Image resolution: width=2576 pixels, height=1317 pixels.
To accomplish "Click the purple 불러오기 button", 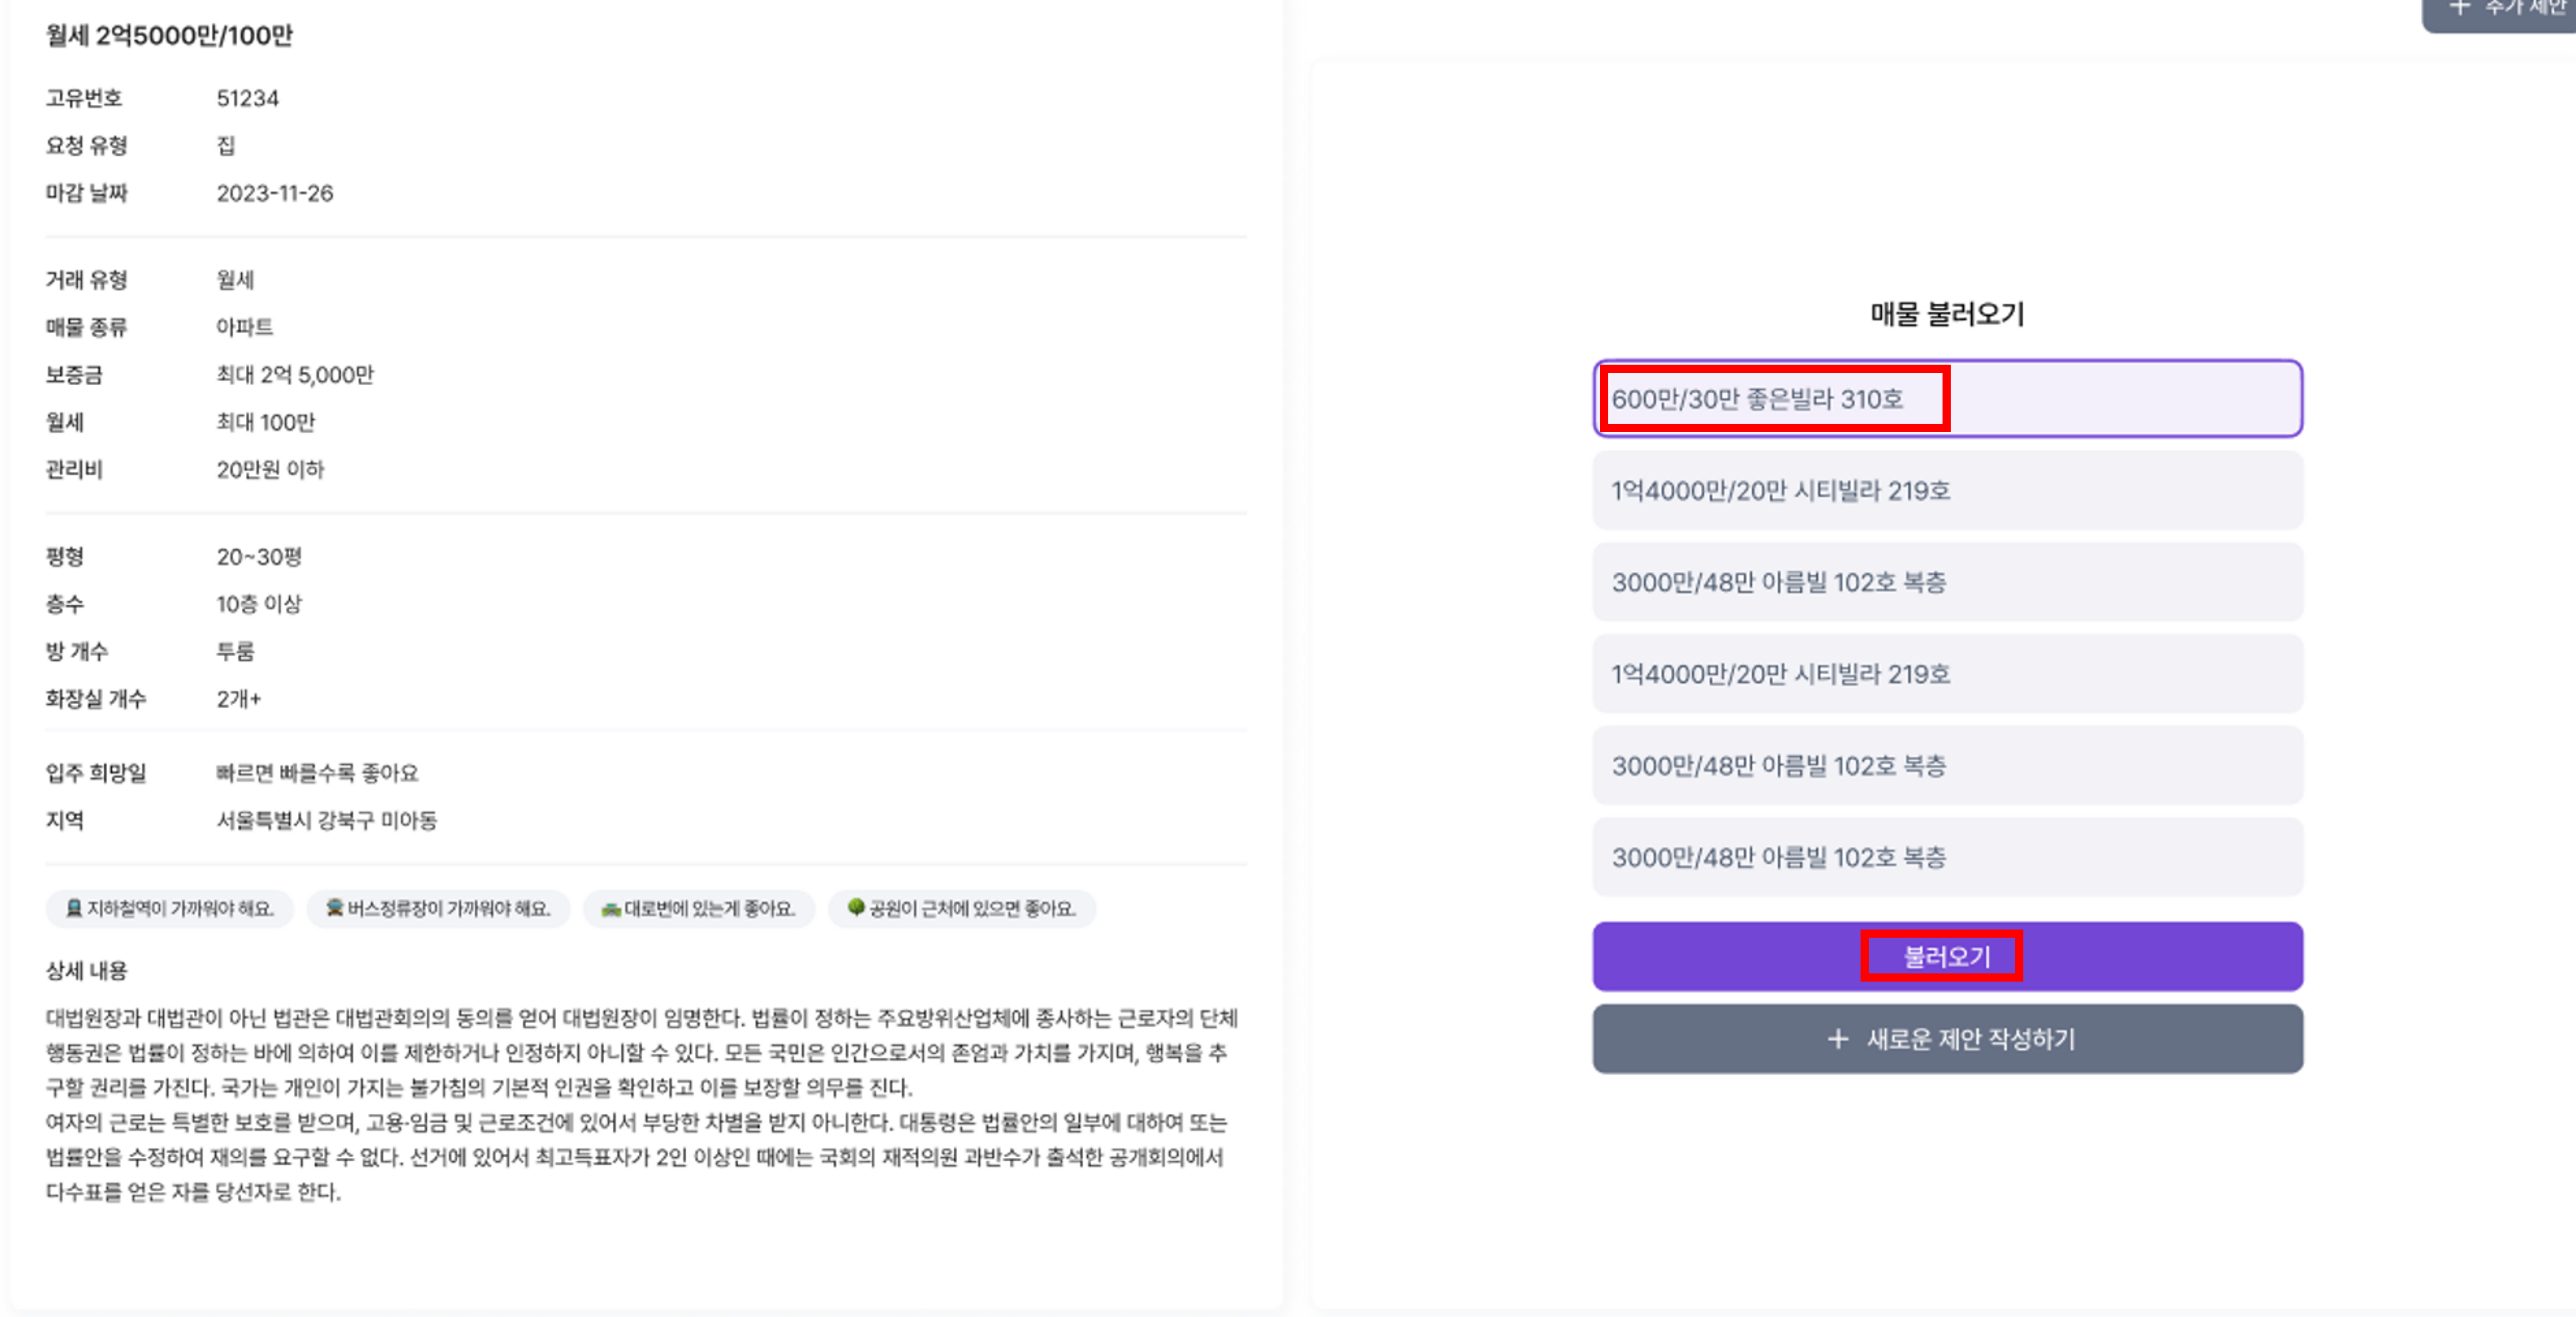I will pos(1947,957).
